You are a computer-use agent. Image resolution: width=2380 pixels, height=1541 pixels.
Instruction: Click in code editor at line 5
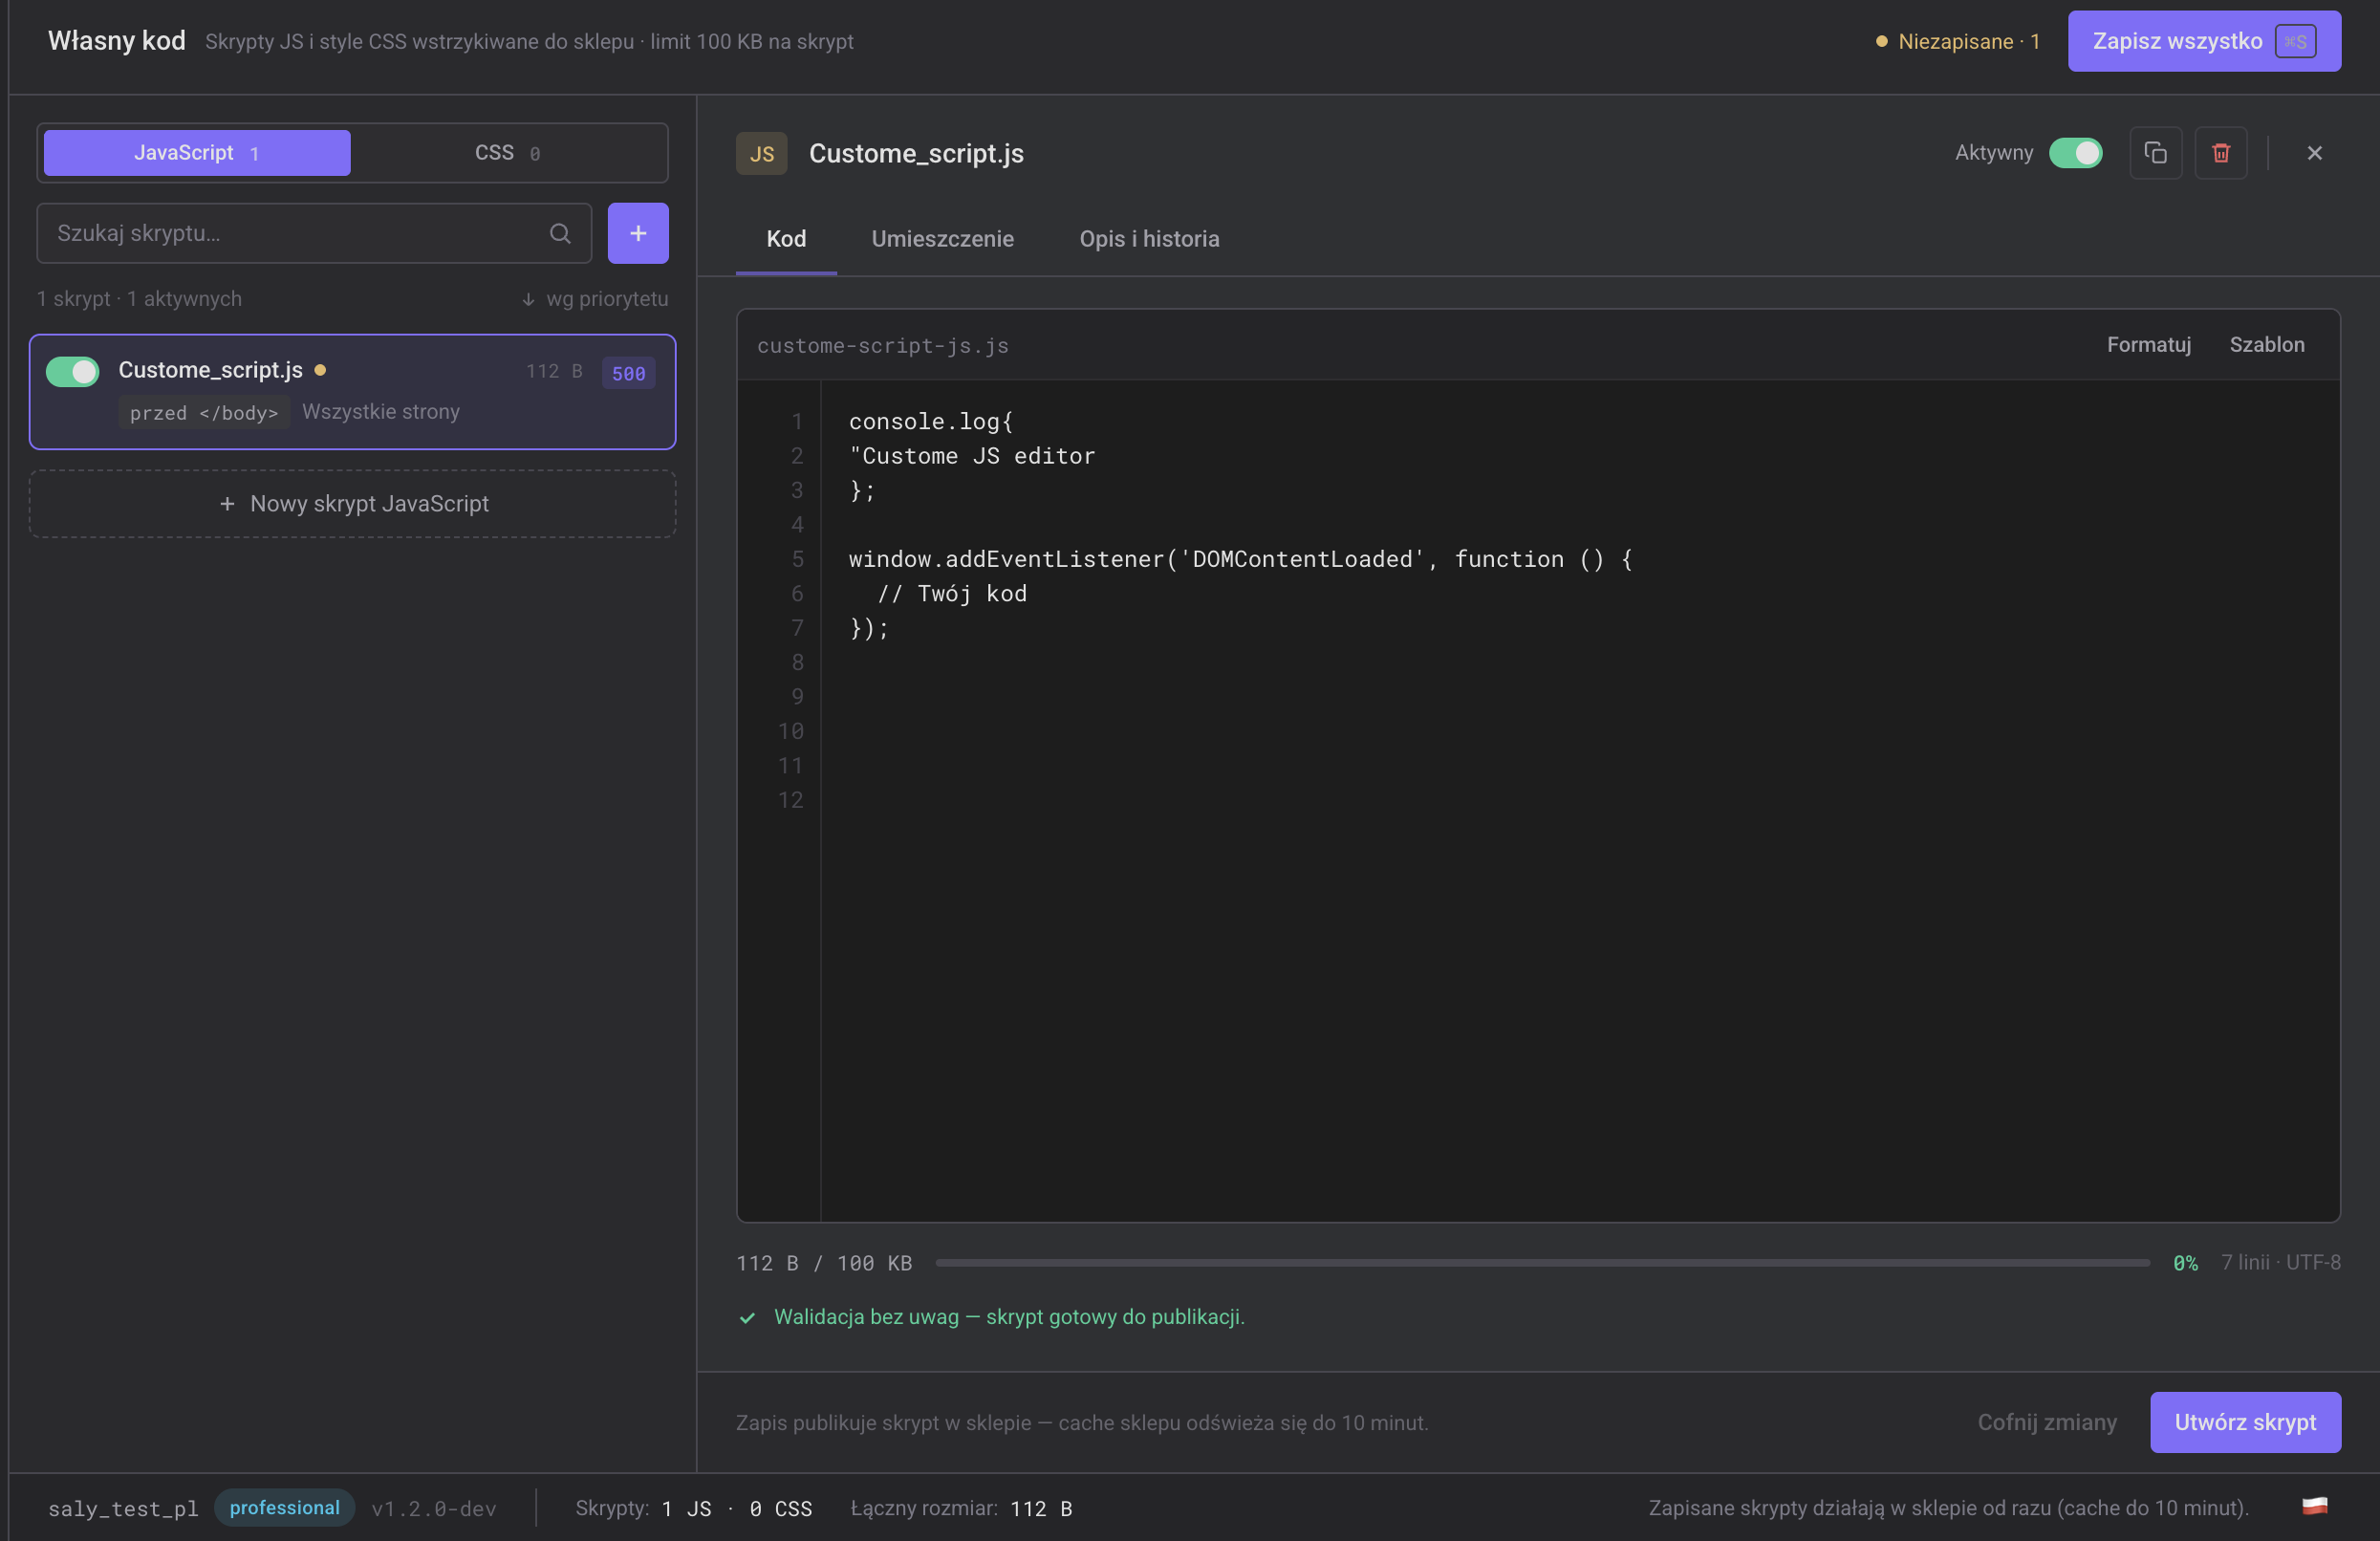1240,559
